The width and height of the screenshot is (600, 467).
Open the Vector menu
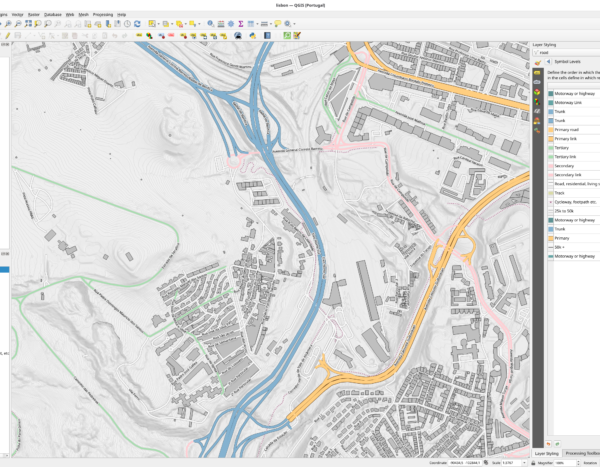[x=18, y=15]
